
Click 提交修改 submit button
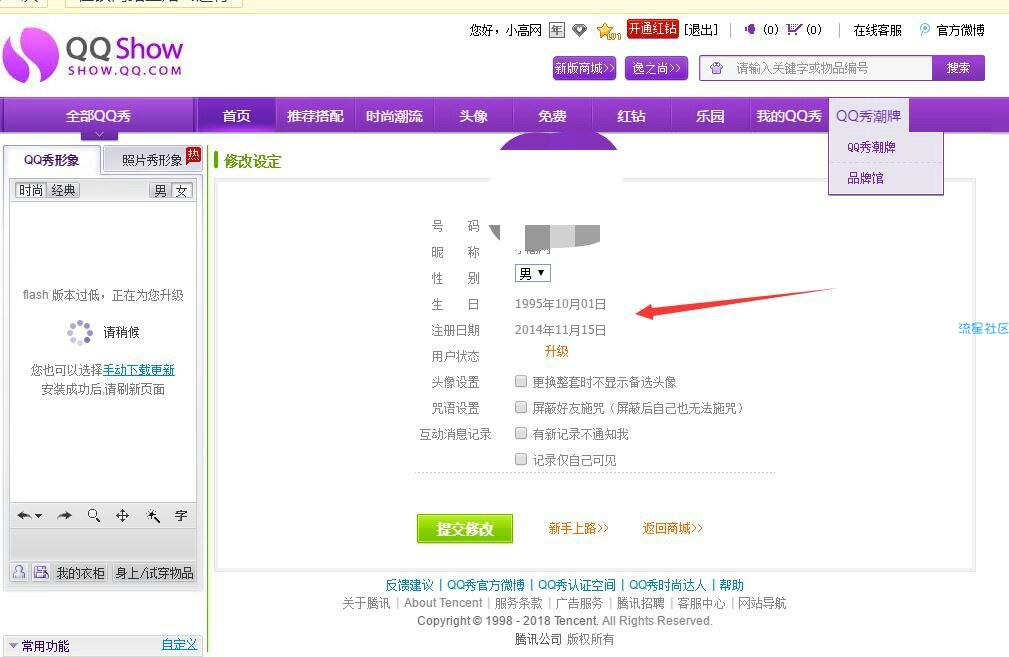(x=465, y=528)
